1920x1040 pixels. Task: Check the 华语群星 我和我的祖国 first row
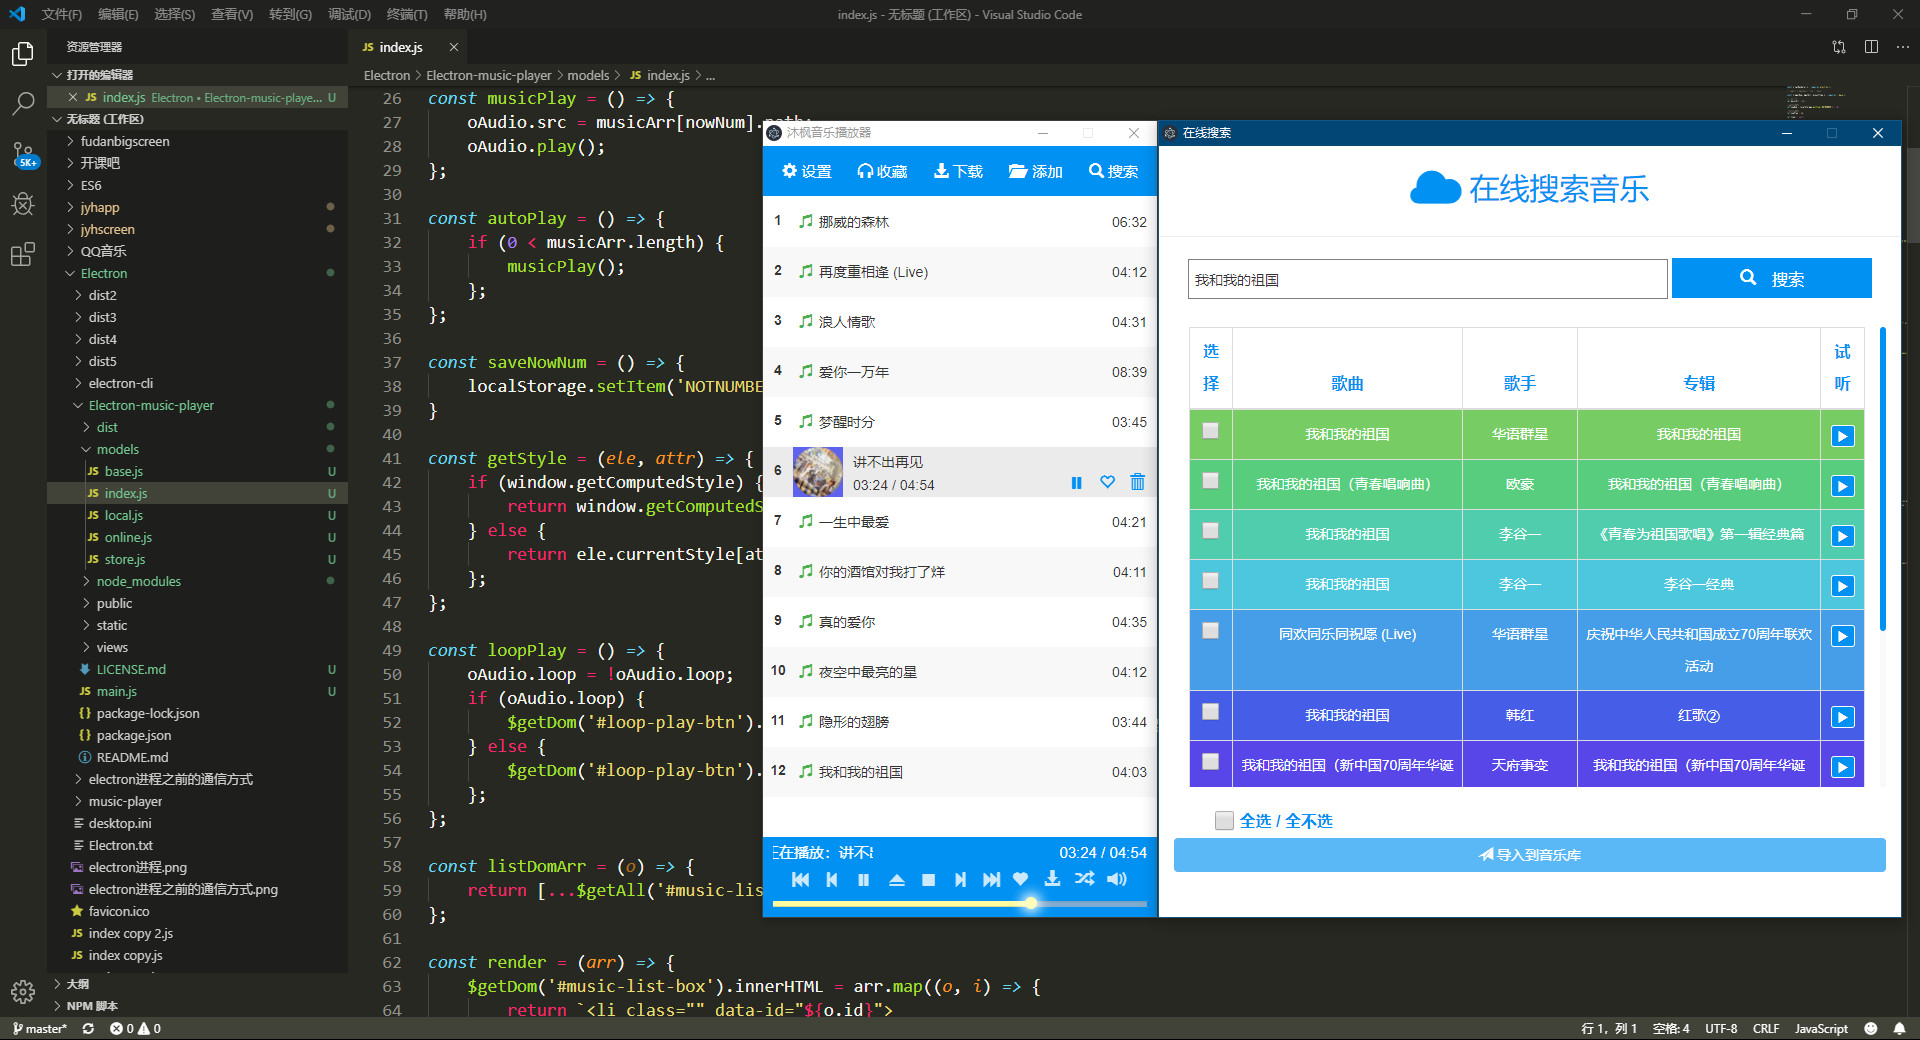click(1210, 431)
